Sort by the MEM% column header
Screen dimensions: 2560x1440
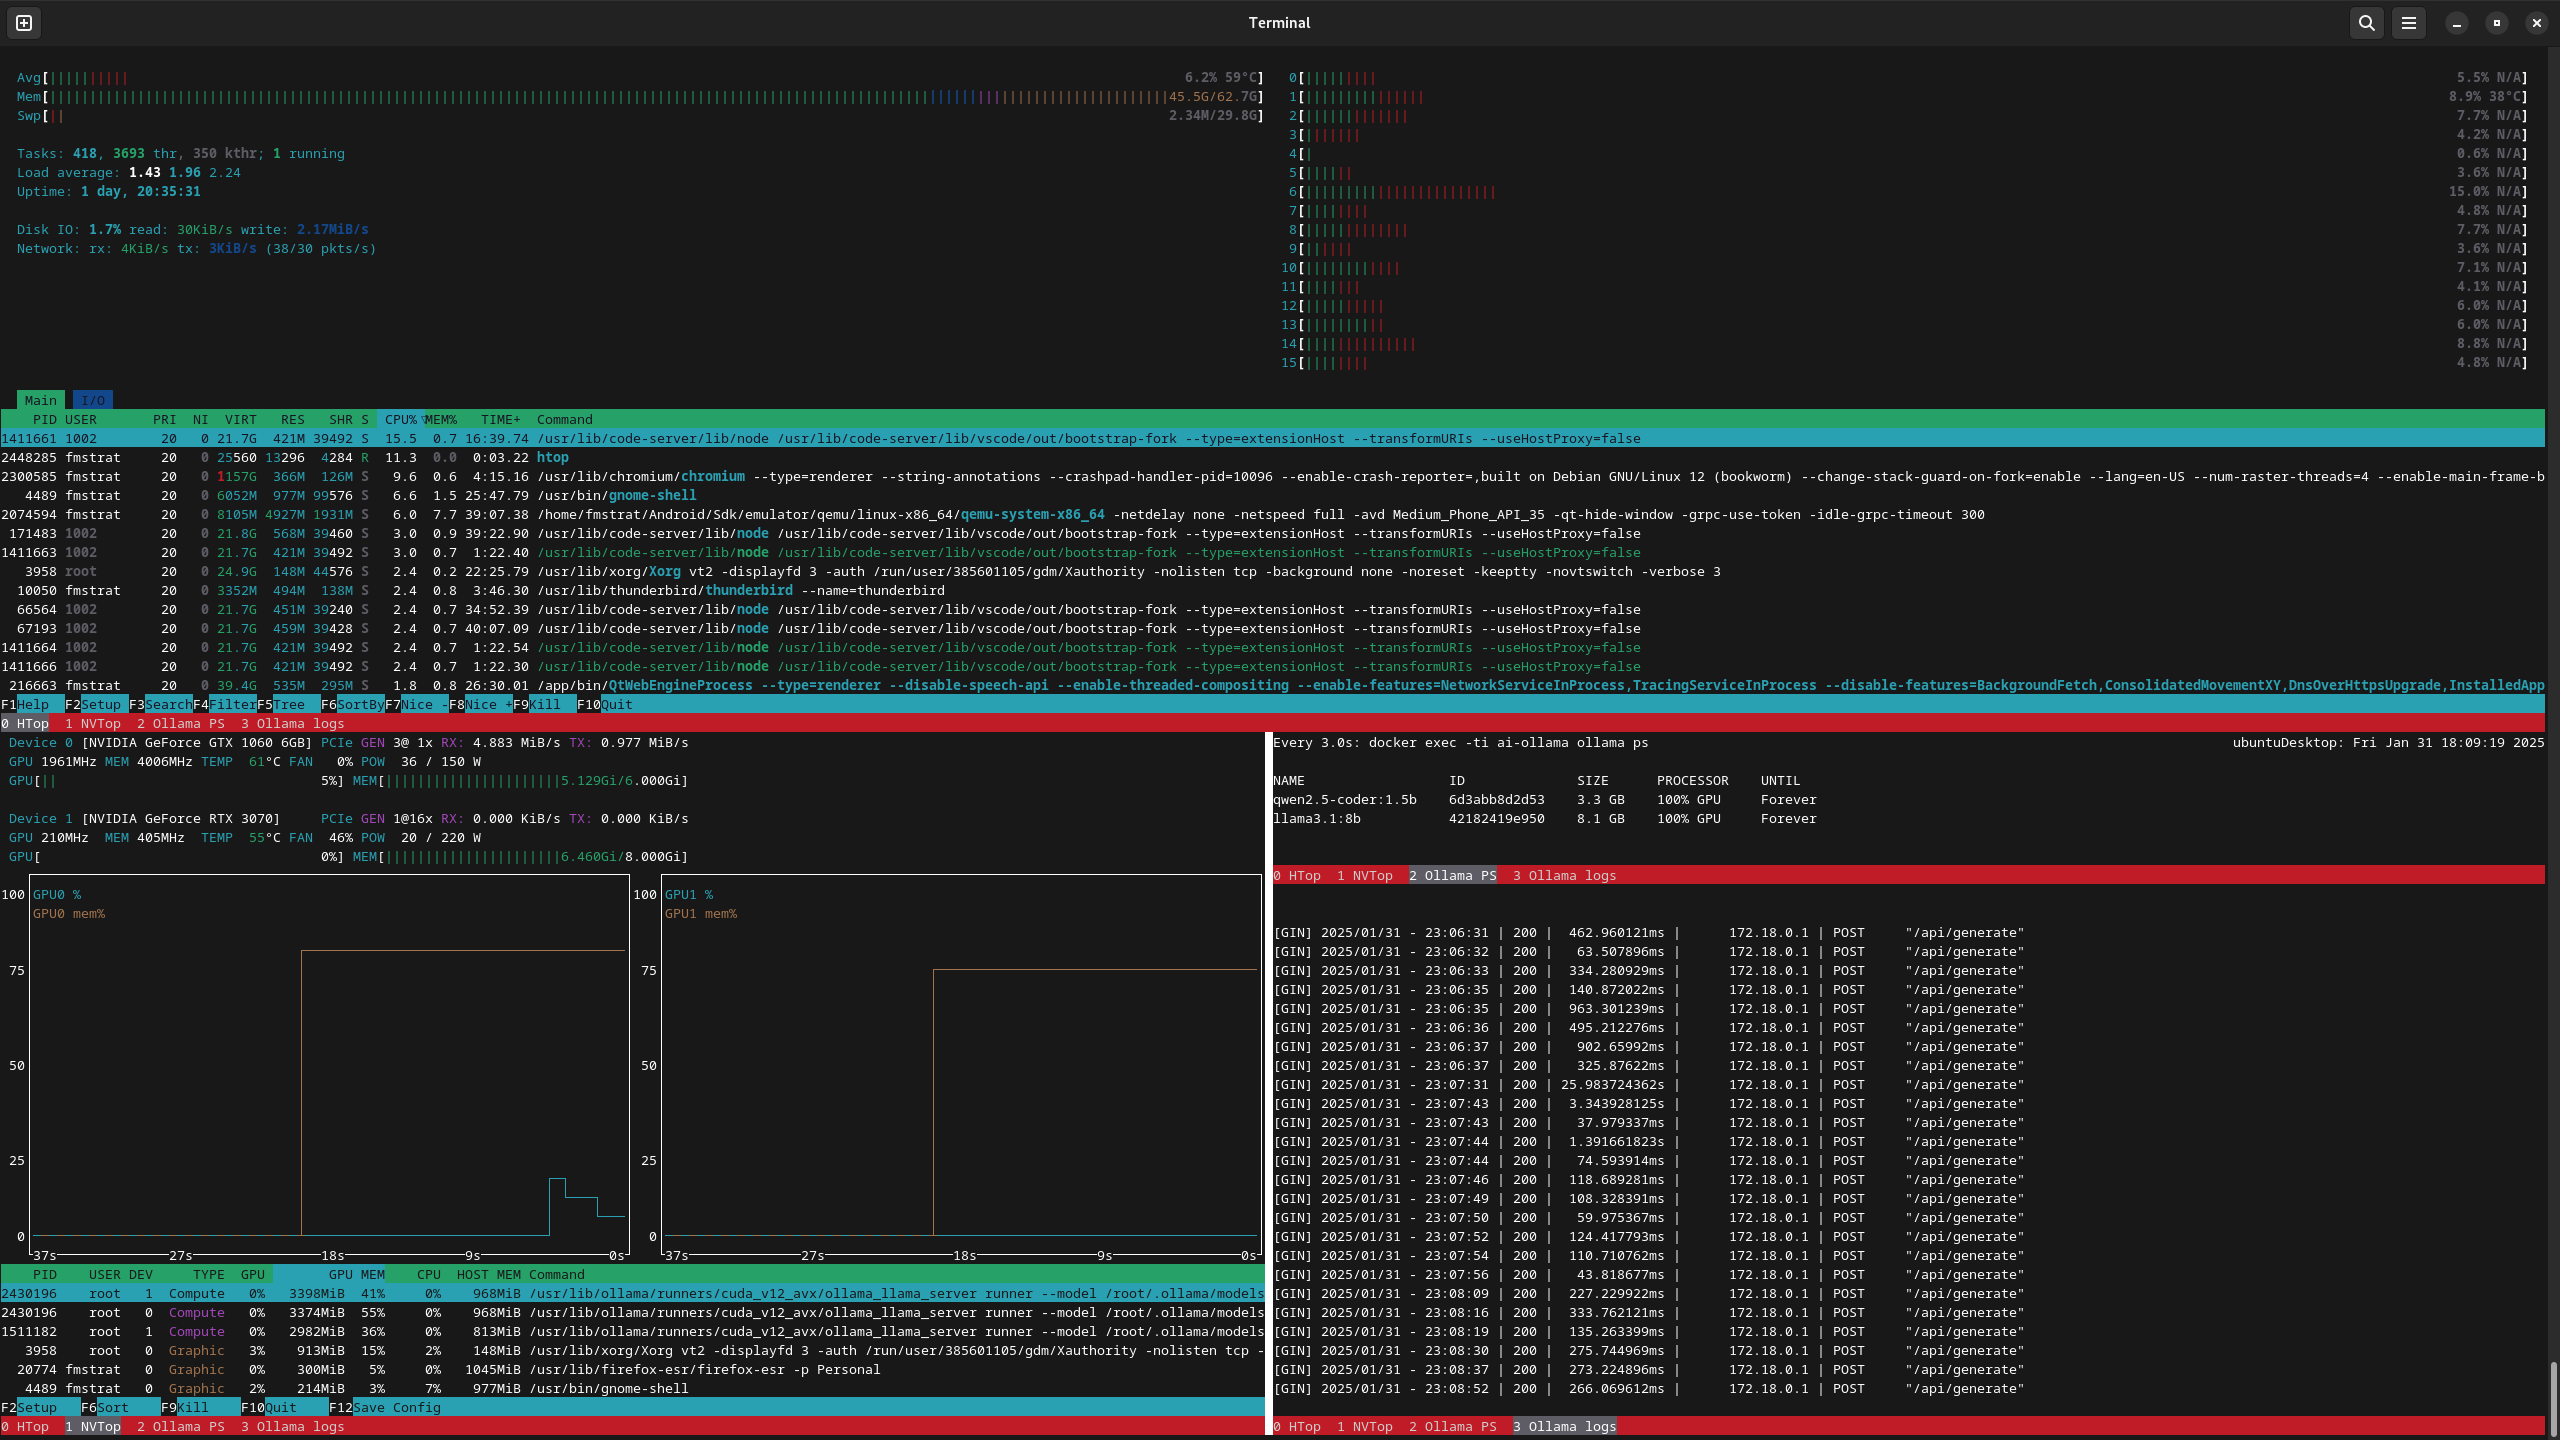[440, 419]
